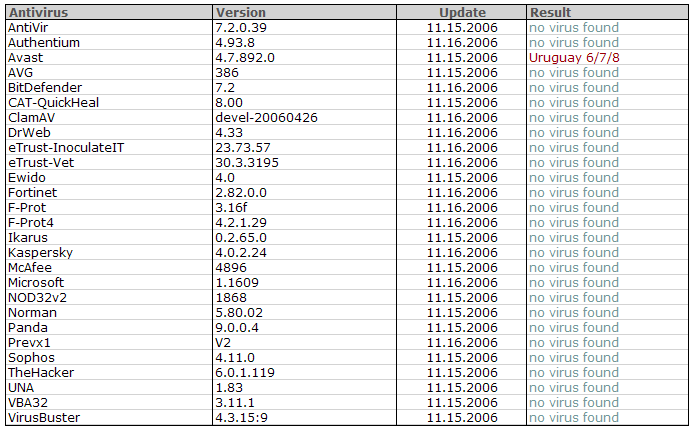The image size is (694, 430).
Task: Click version 1.1609
Action: (x=237, y=283)
